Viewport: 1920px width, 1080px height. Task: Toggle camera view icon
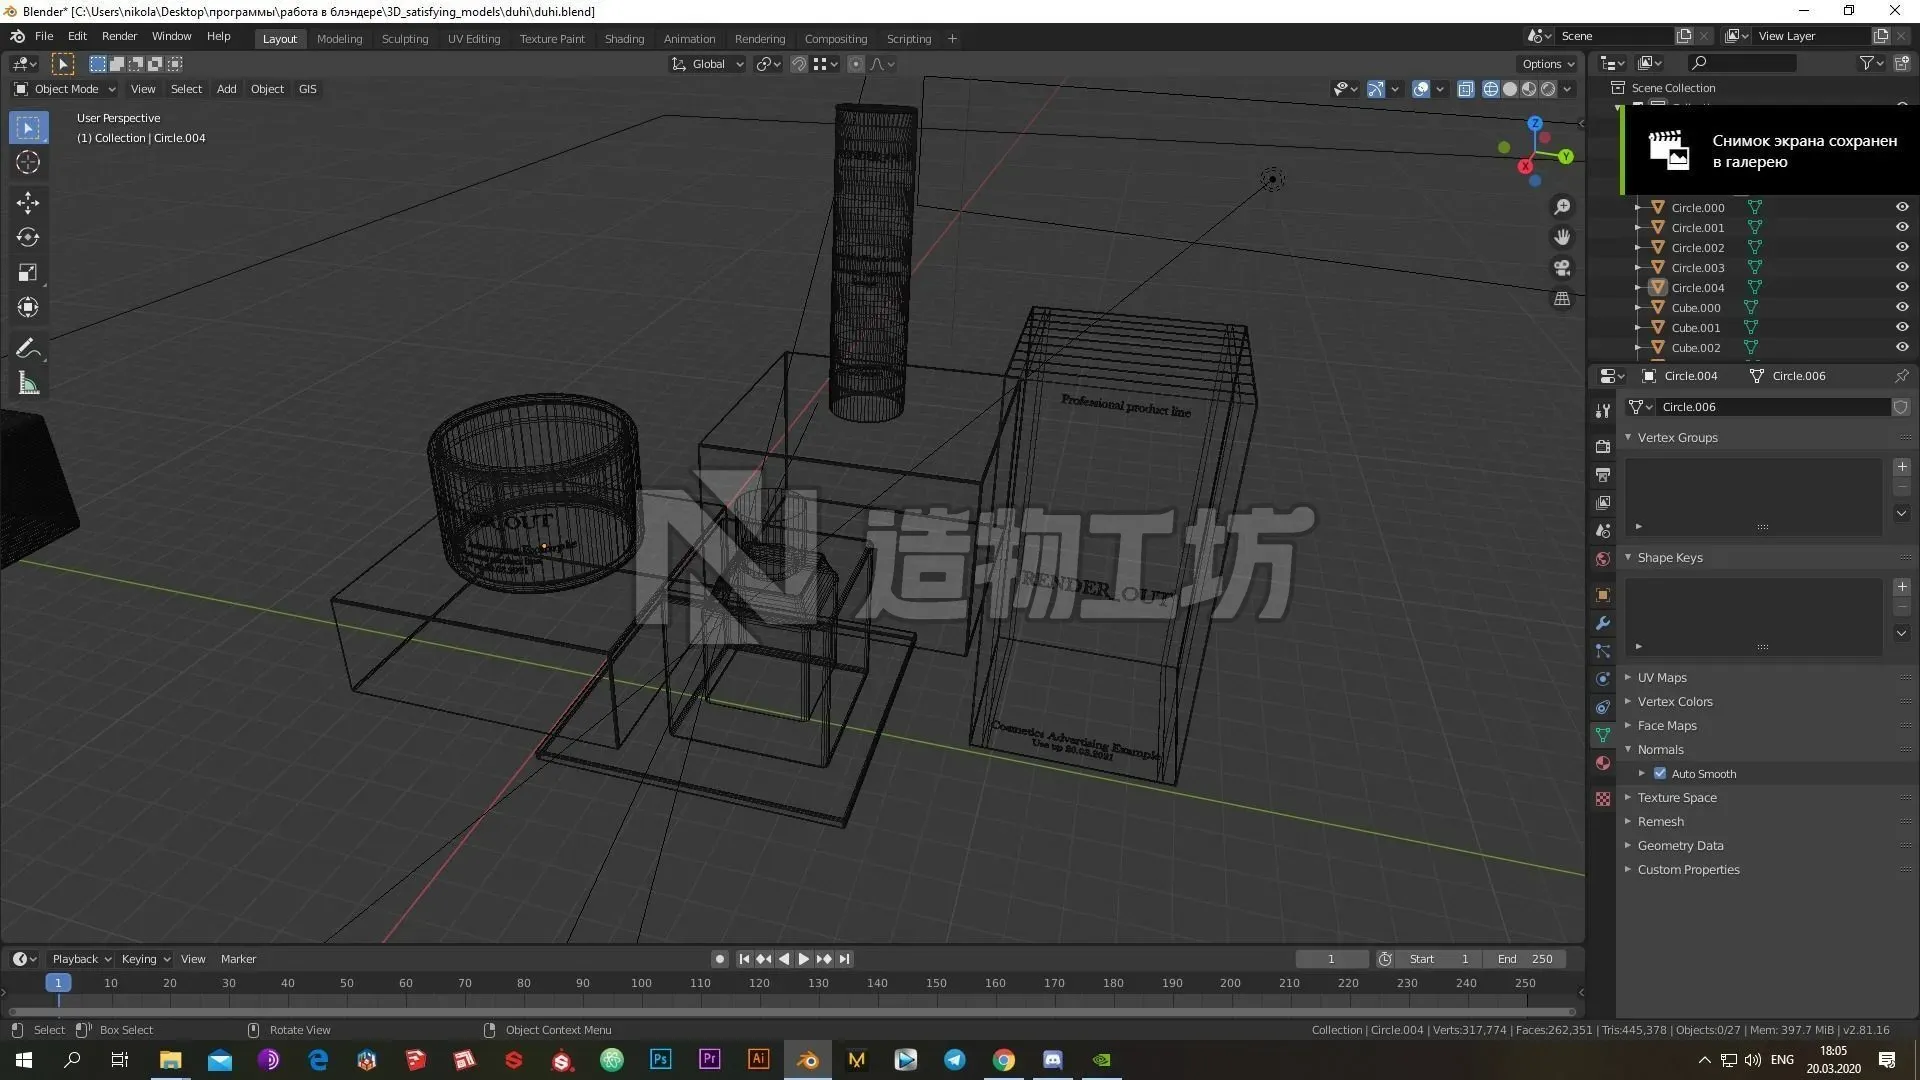pos(1562,268)
